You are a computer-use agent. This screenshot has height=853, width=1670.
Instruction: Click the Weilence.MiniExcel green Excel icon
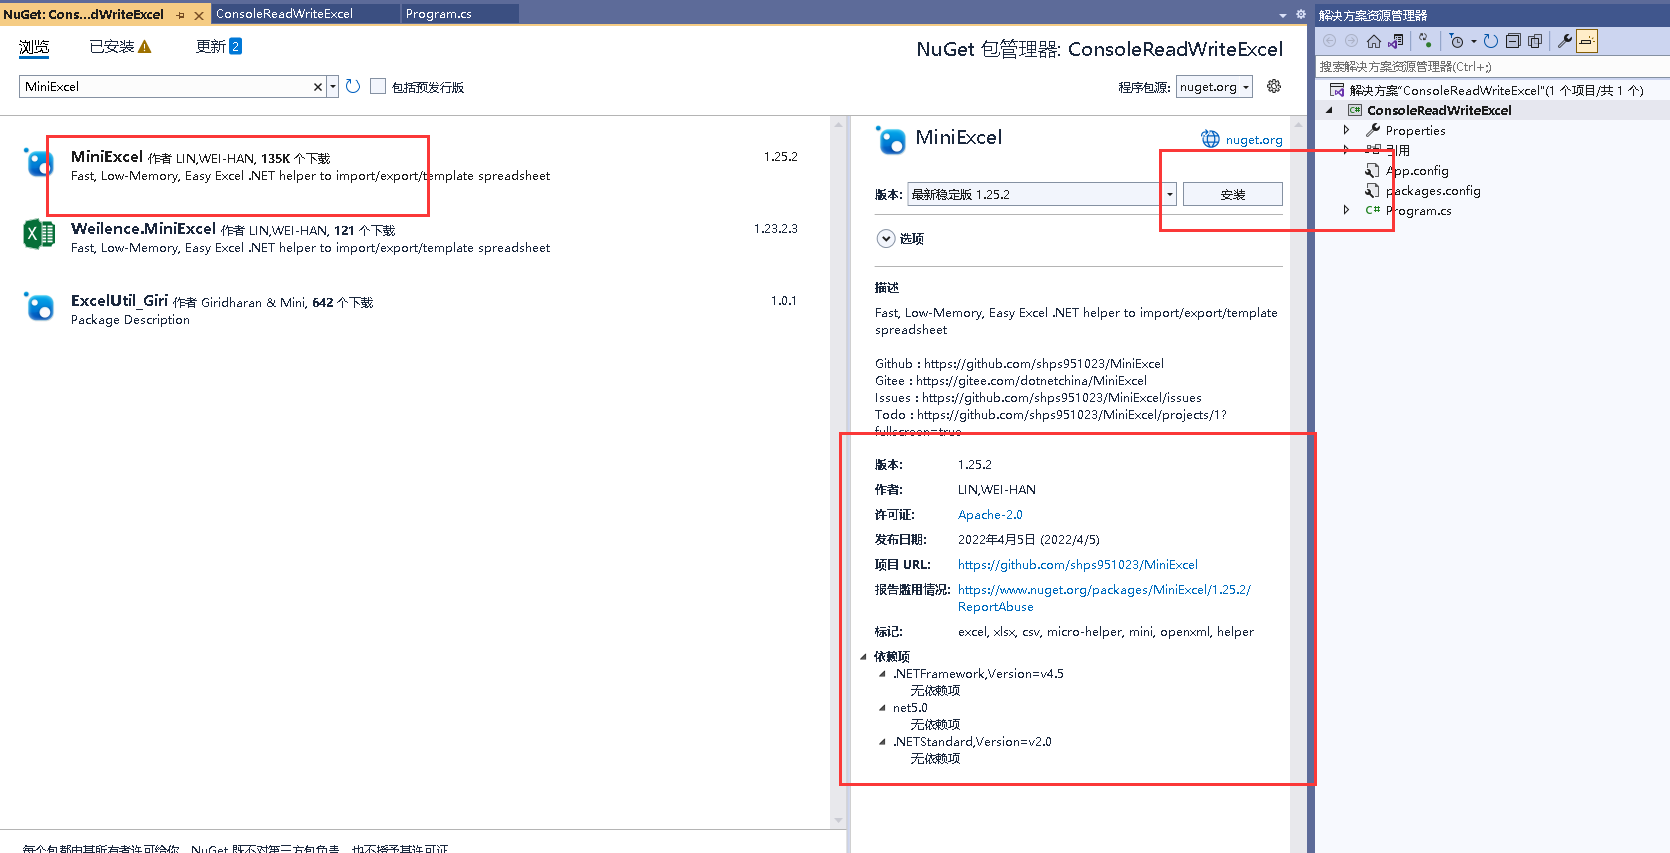click(39, 234)
